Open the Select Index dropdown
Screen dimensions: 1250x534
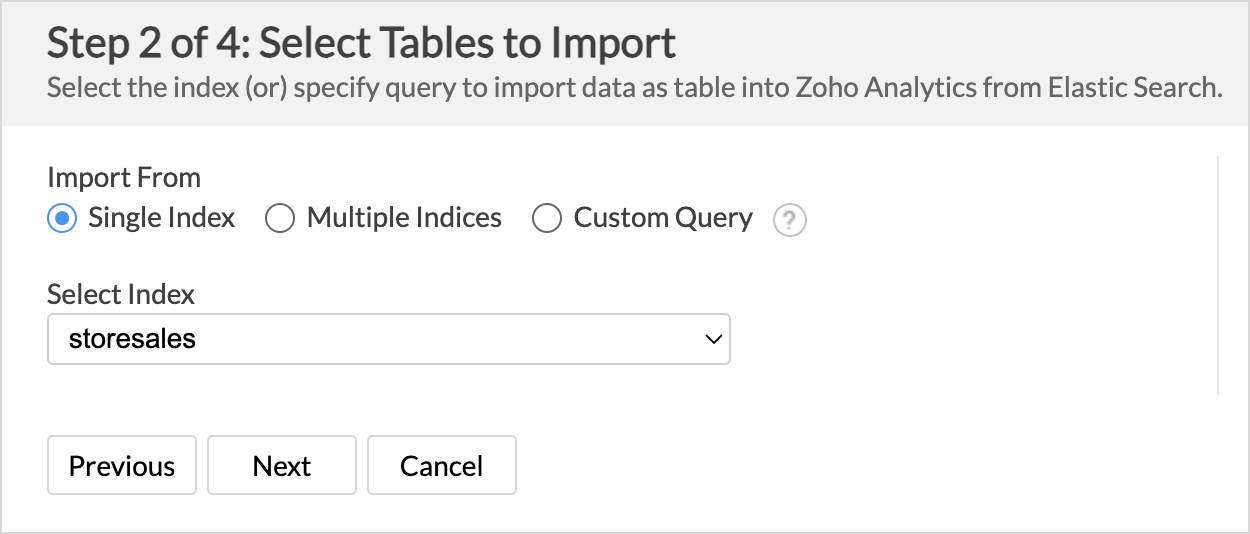tap(389, 339)
